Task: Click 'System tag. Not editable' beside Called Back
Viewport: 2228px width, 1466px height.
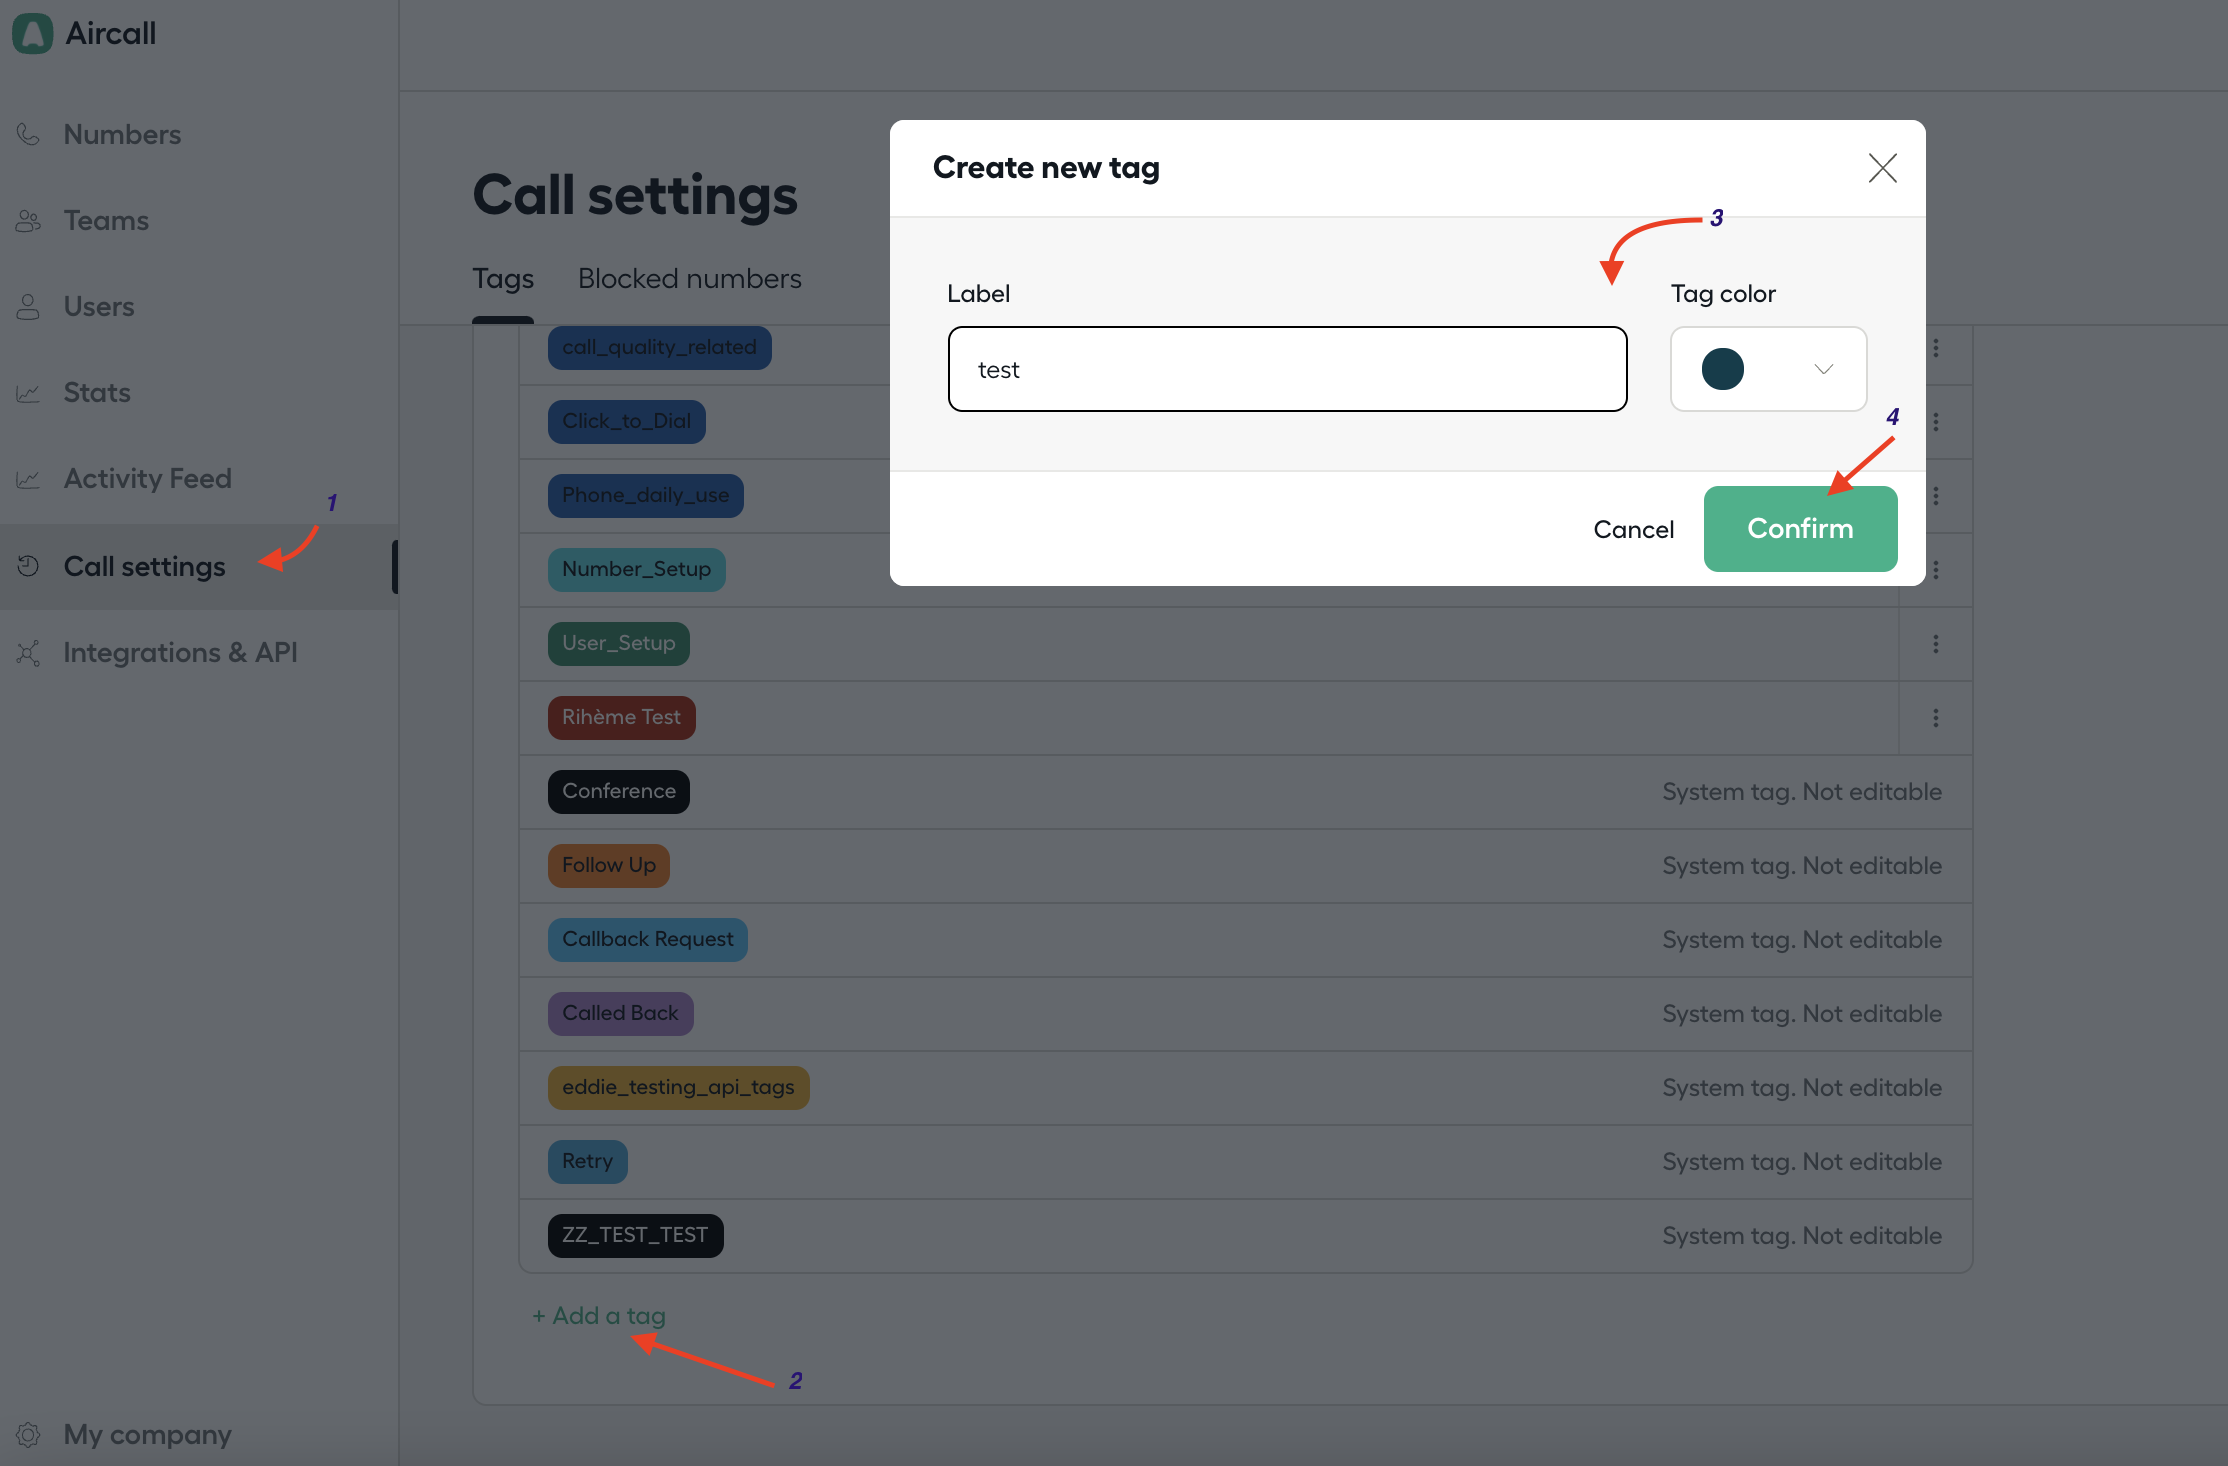Action: point(1802,1014)
